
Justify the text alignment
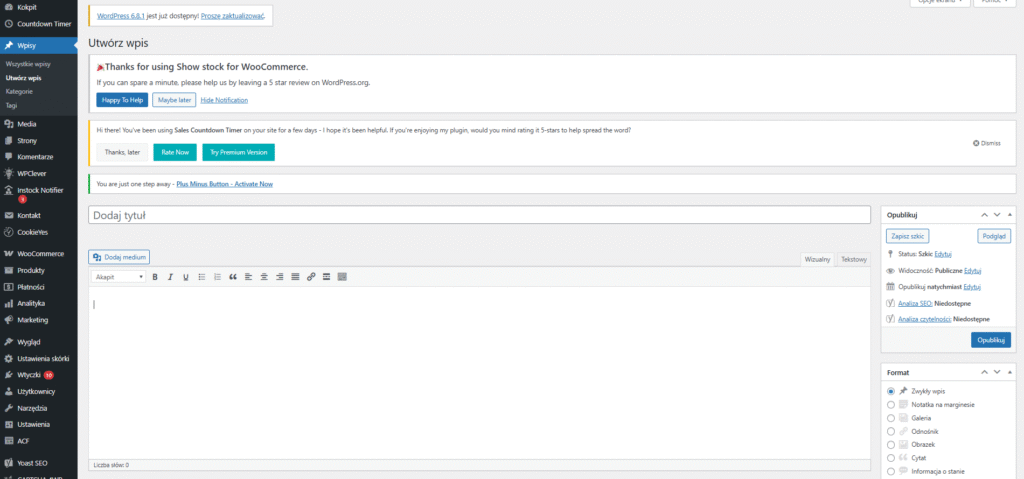point(295,277)
